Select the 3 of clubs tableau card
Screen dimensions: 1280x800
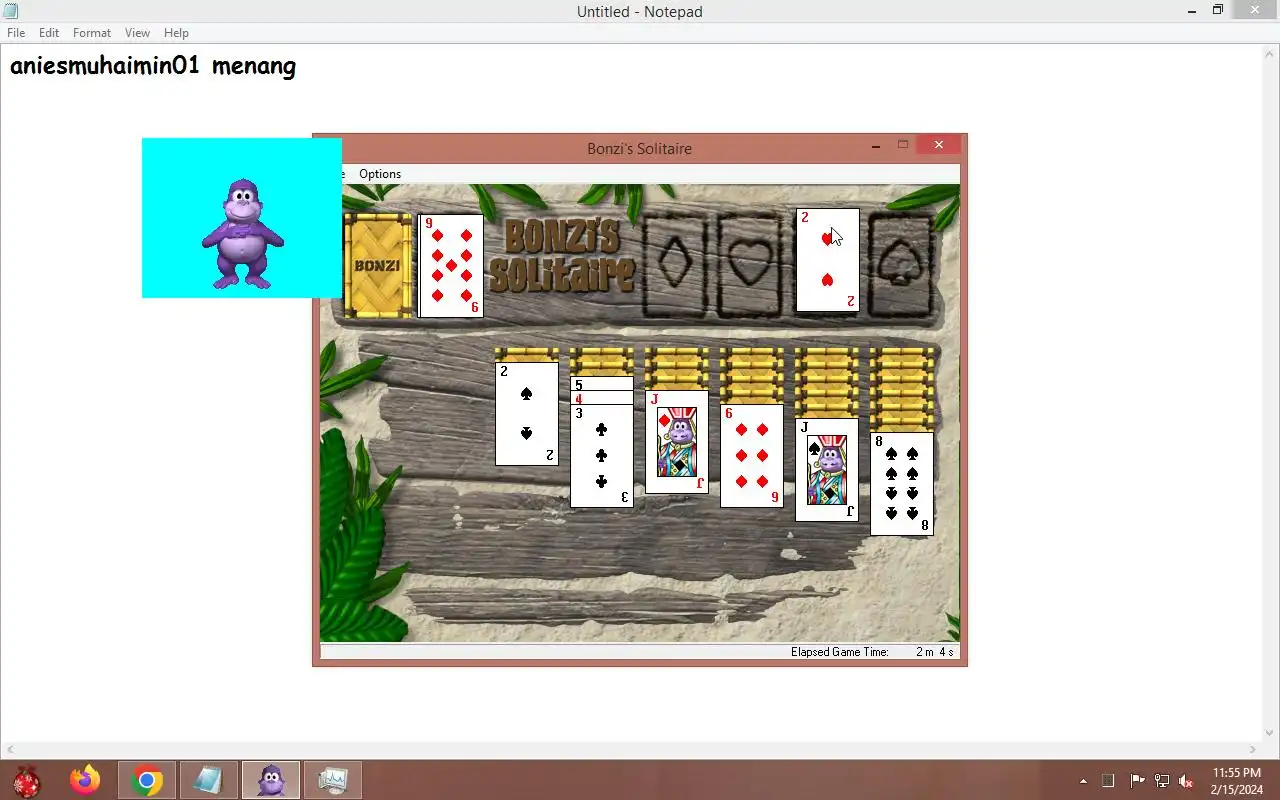click(x=601, y=456)
